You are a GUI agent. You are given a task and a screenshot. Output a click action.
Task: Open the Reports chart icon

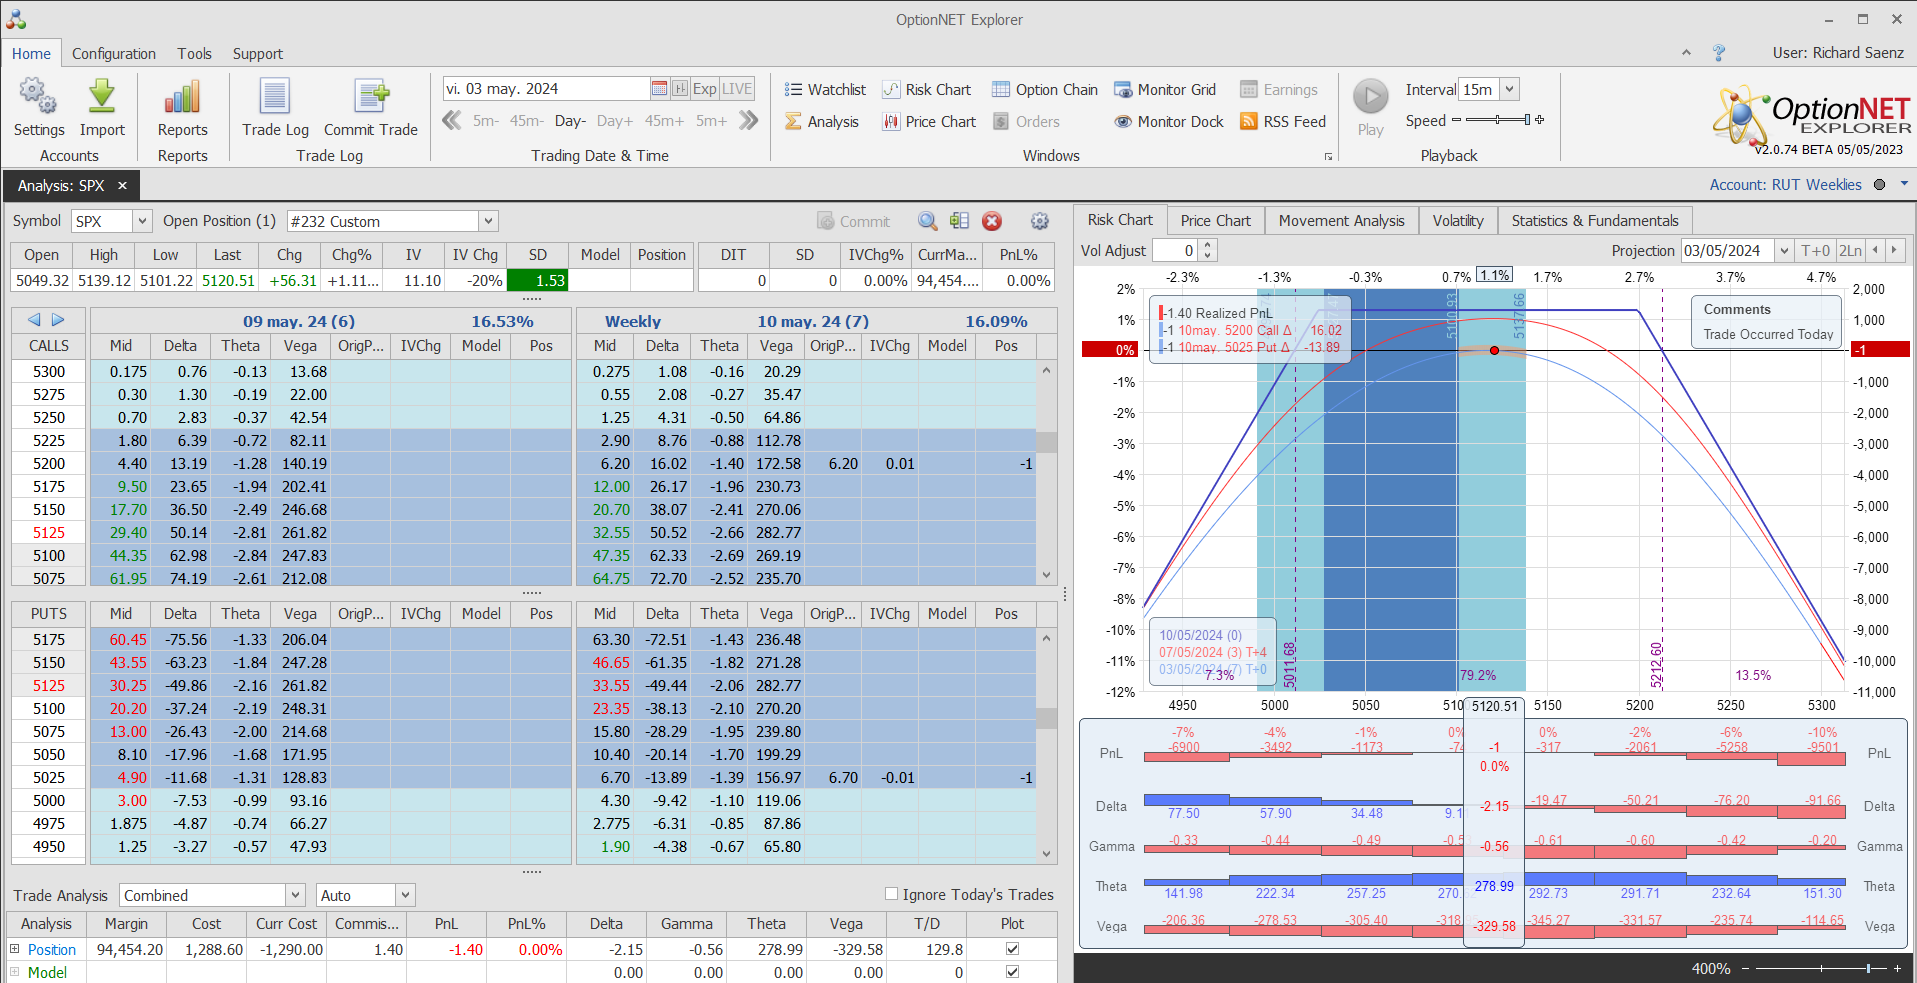click(182, 98)
